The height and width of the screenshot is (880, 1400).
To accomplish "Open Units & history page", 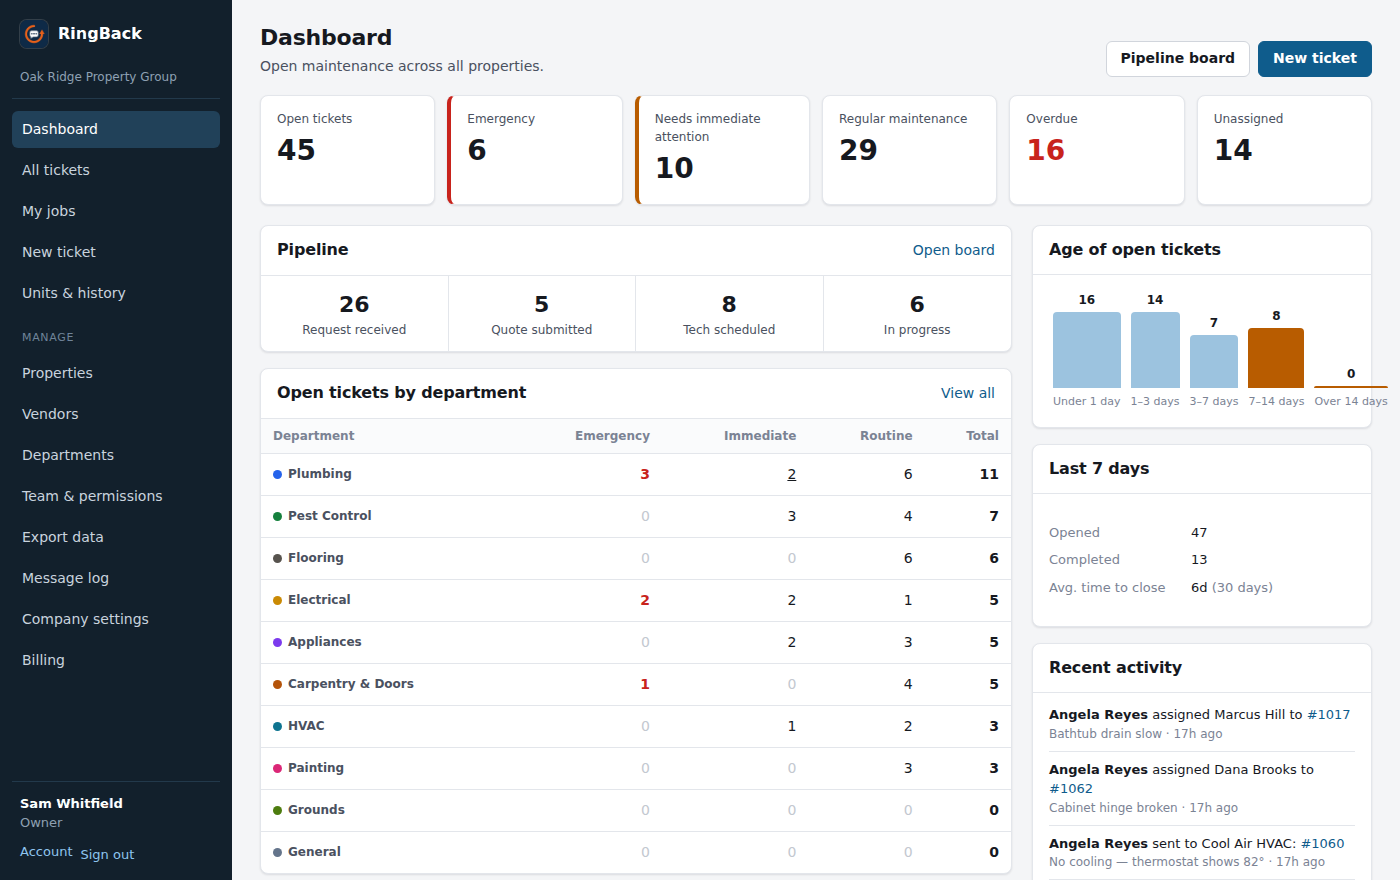I will (x=116, y=293).
